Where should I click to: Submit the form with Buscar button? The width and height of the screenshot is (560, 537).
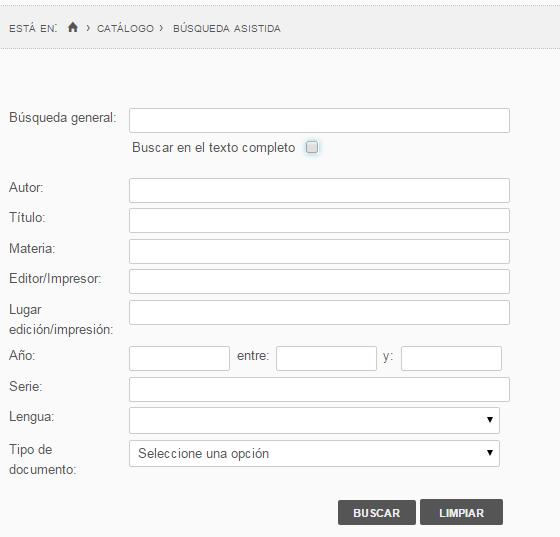click(x=377, y=512)
